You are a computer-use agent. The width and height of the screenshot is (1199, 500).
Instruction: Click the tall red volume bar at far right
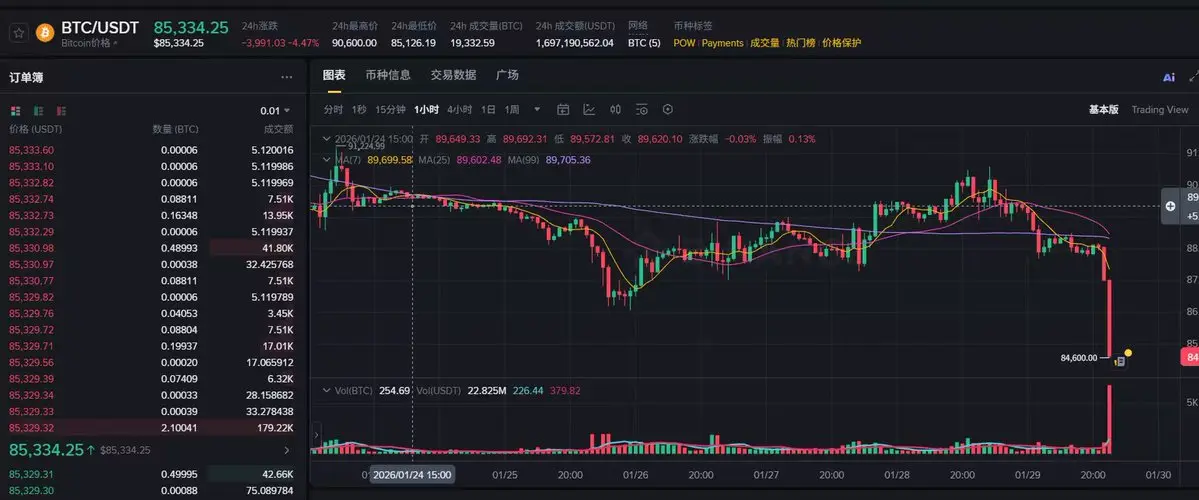point(1109,419)
